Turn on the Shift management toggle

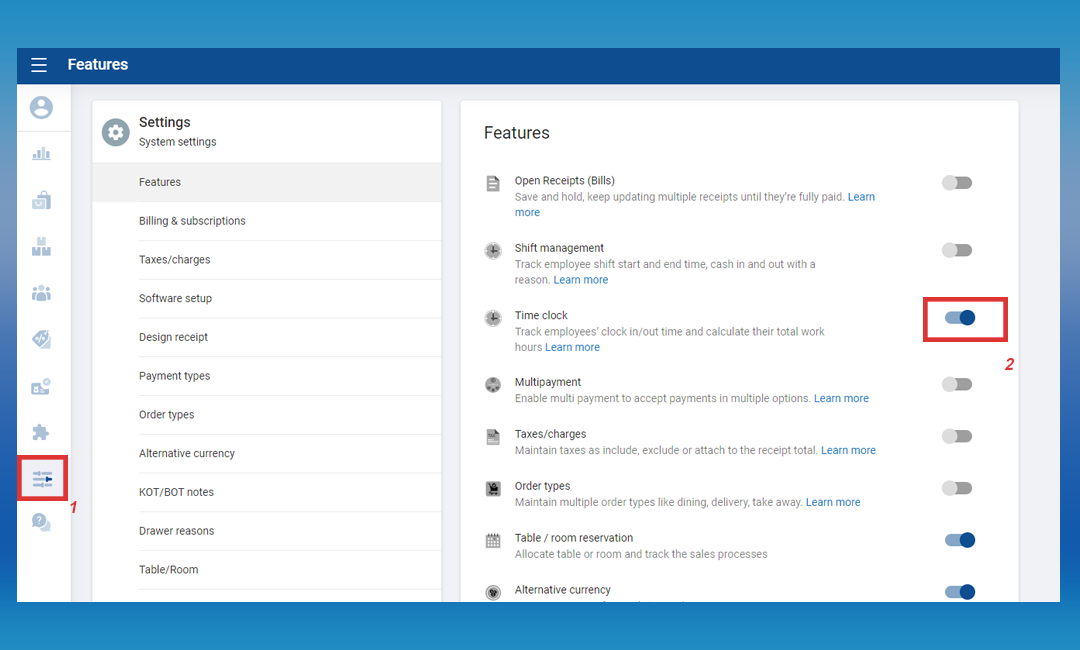coord(957,250)
